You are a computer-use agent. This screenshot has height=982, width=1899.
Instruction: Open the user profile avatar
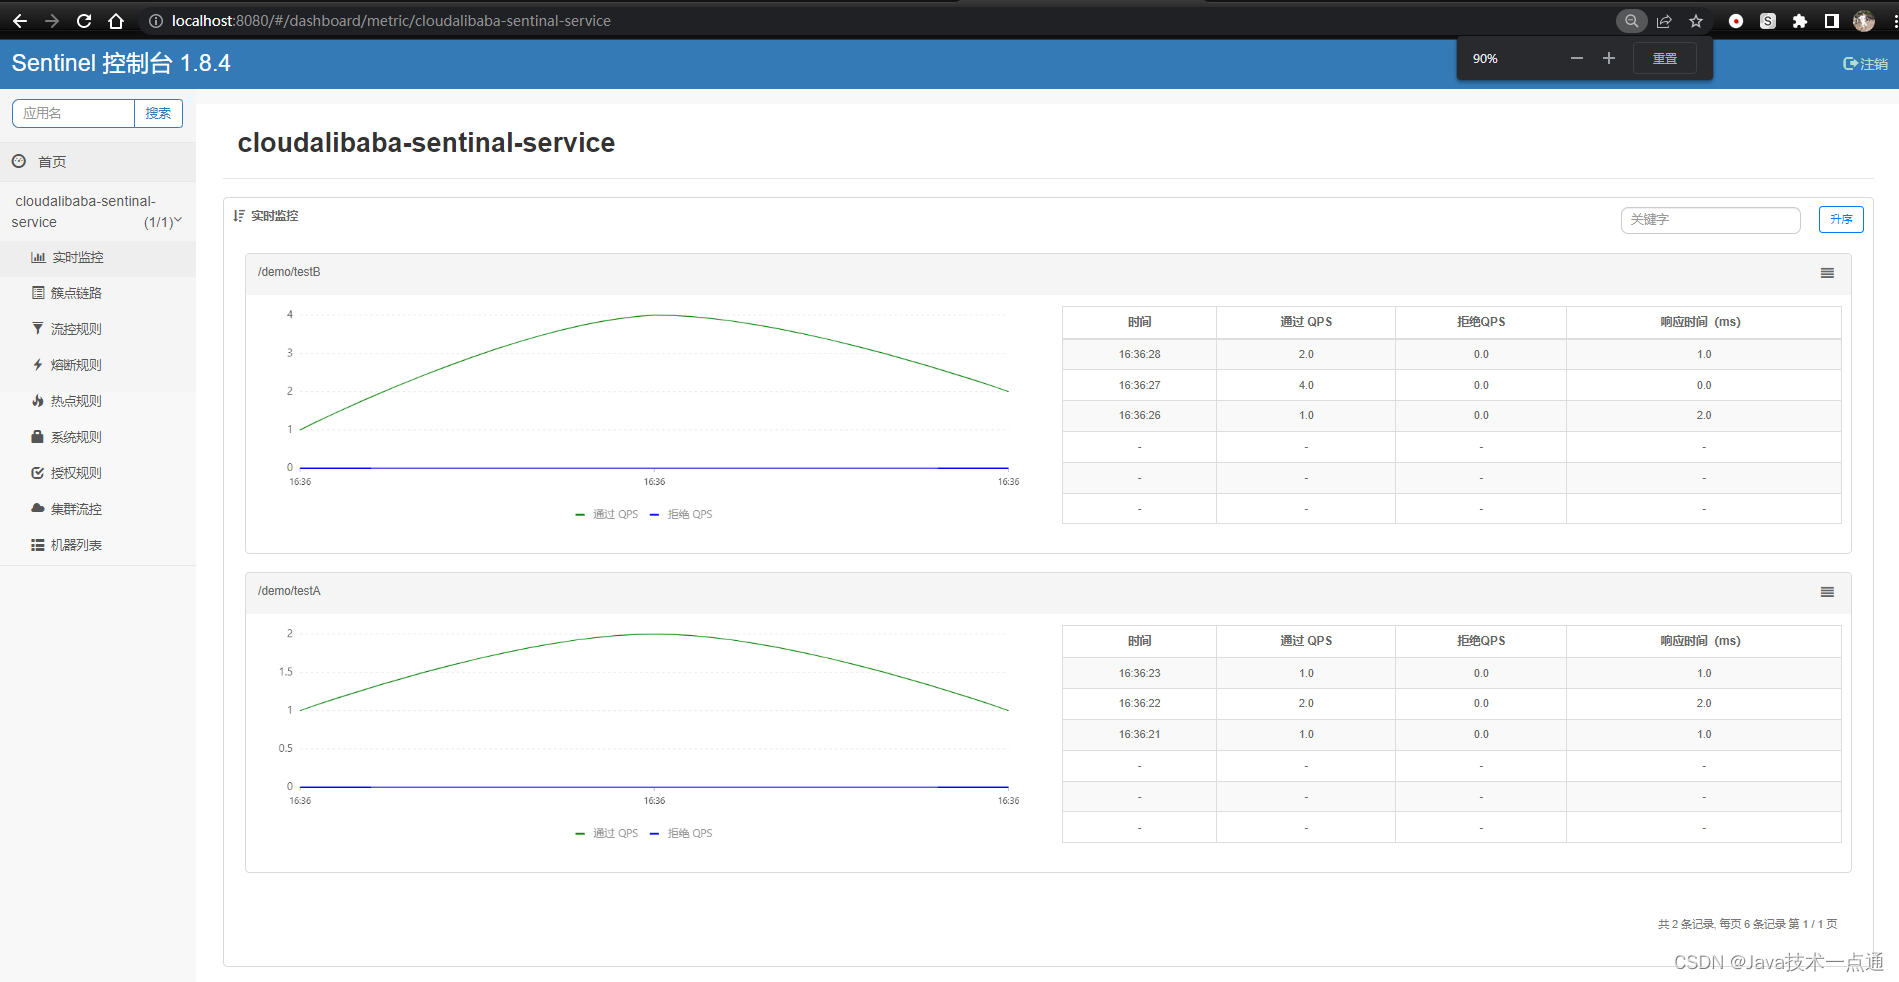click(x=1864, y=21)
